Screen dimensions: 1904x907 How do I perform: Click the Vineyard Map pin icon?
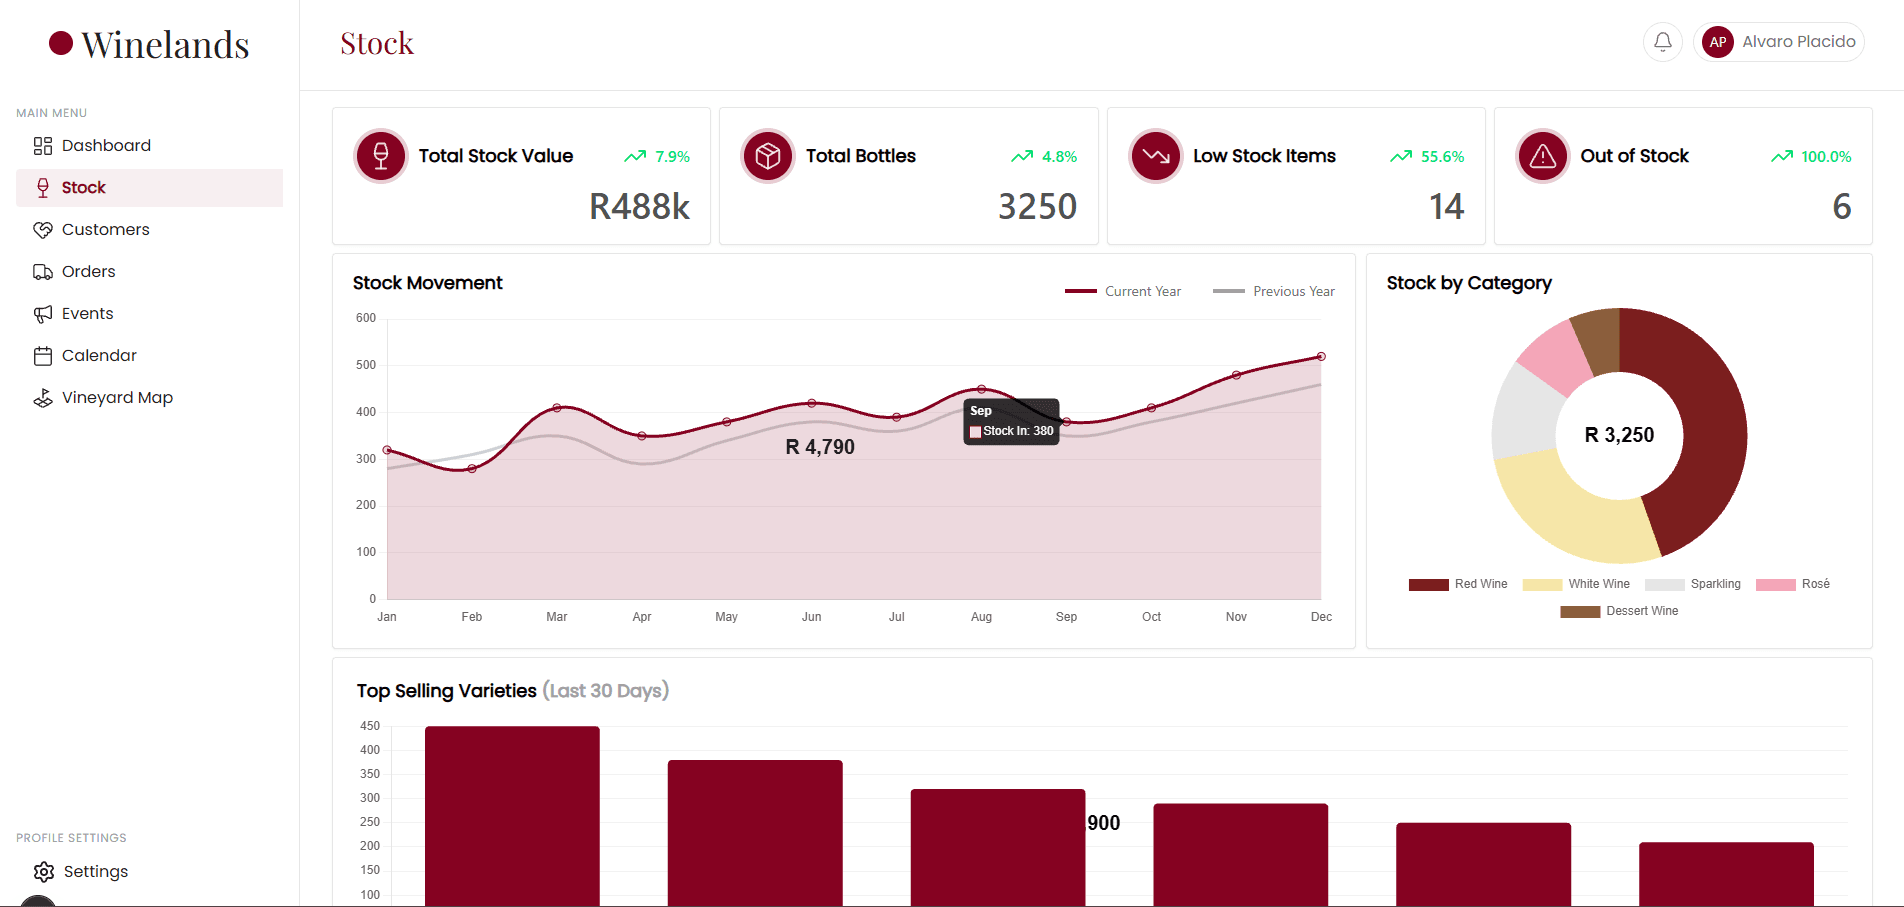coord(43,398)
